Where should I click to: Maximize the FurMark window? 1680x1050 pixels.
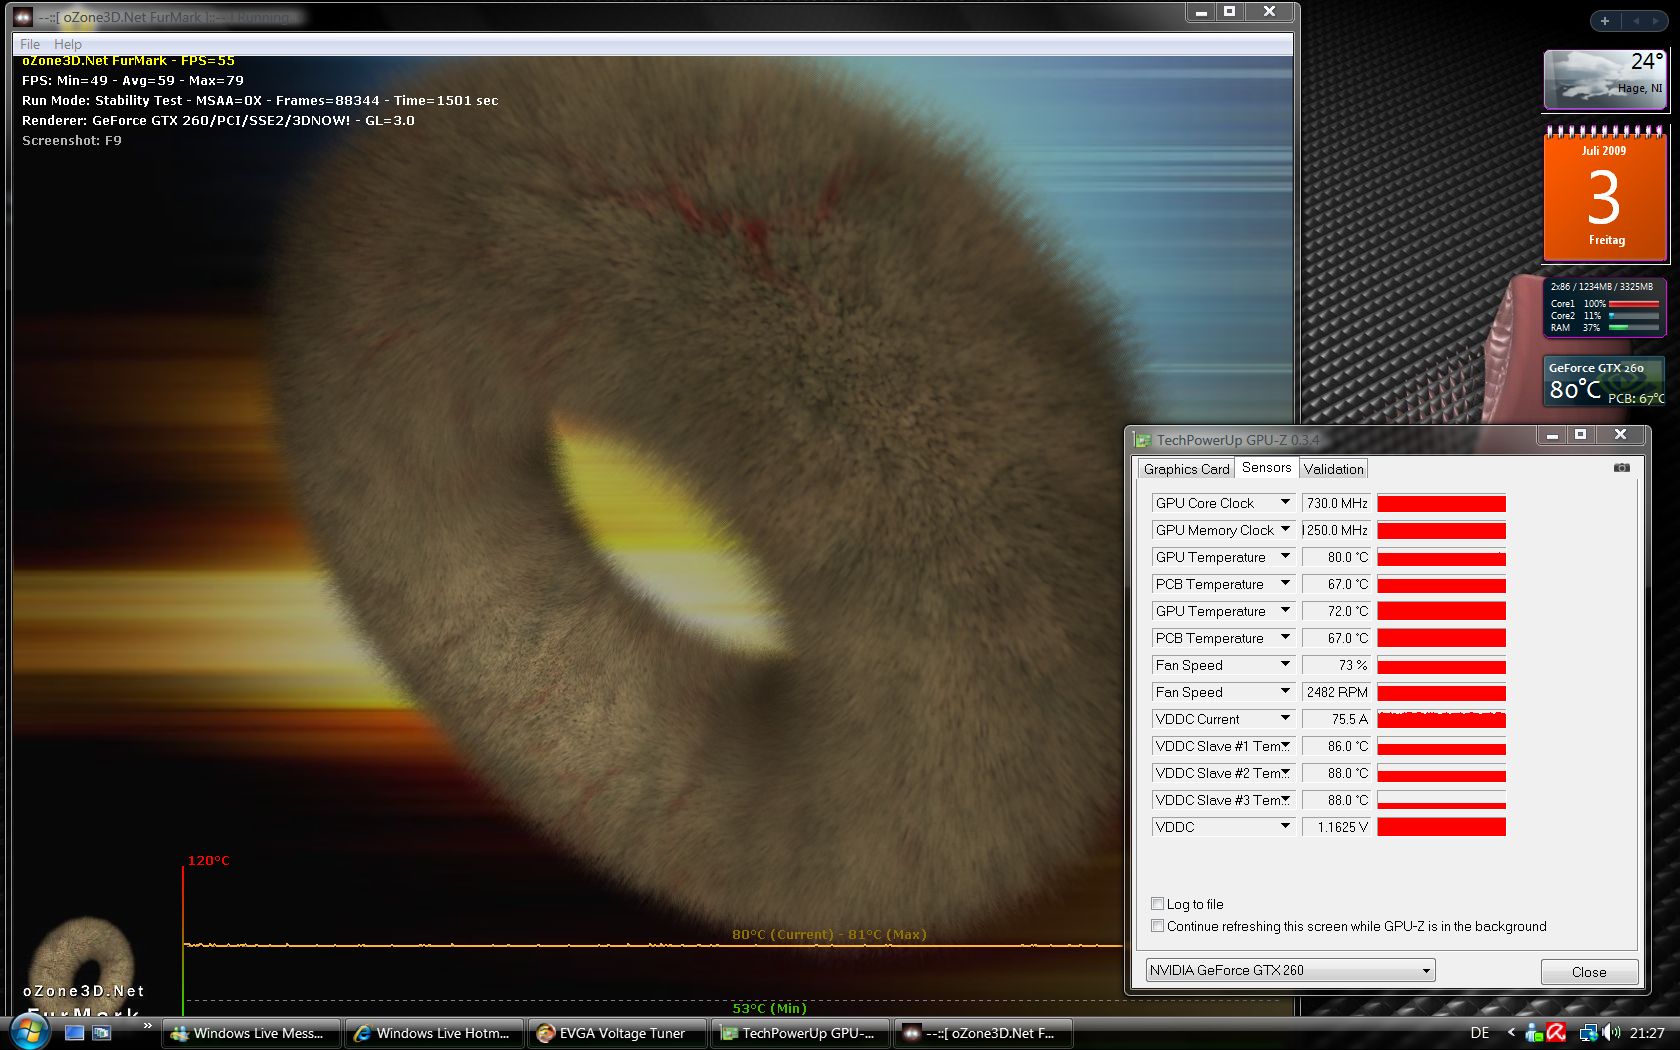(1229, 12)
